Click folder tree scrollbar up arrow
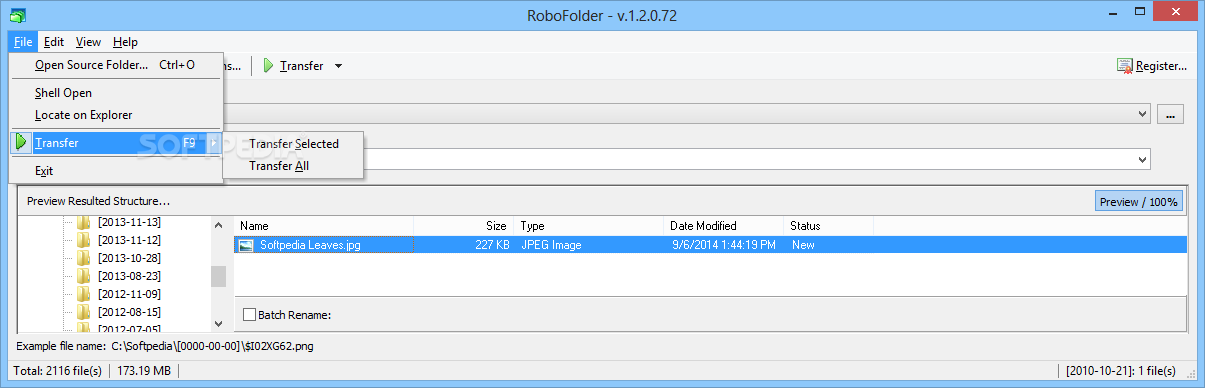The width and height of the screenshot is (1205, 388). click(x=218, y=226)
